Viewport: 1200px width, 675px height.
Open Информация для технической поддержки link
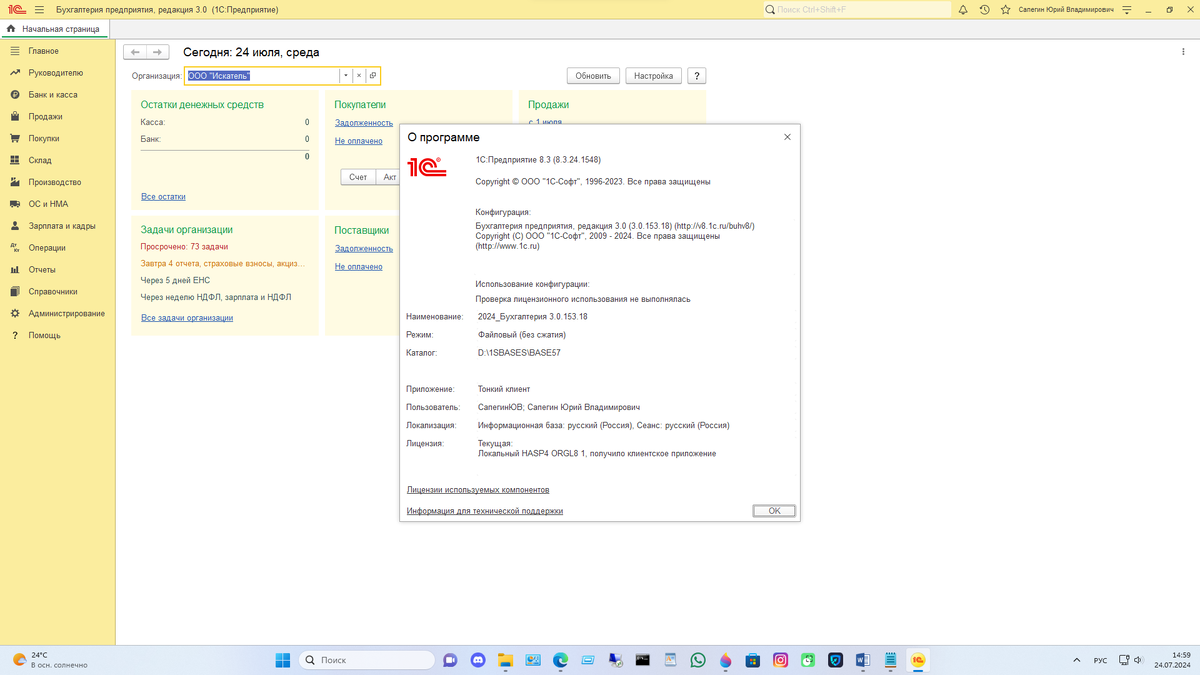click(485, 511)
